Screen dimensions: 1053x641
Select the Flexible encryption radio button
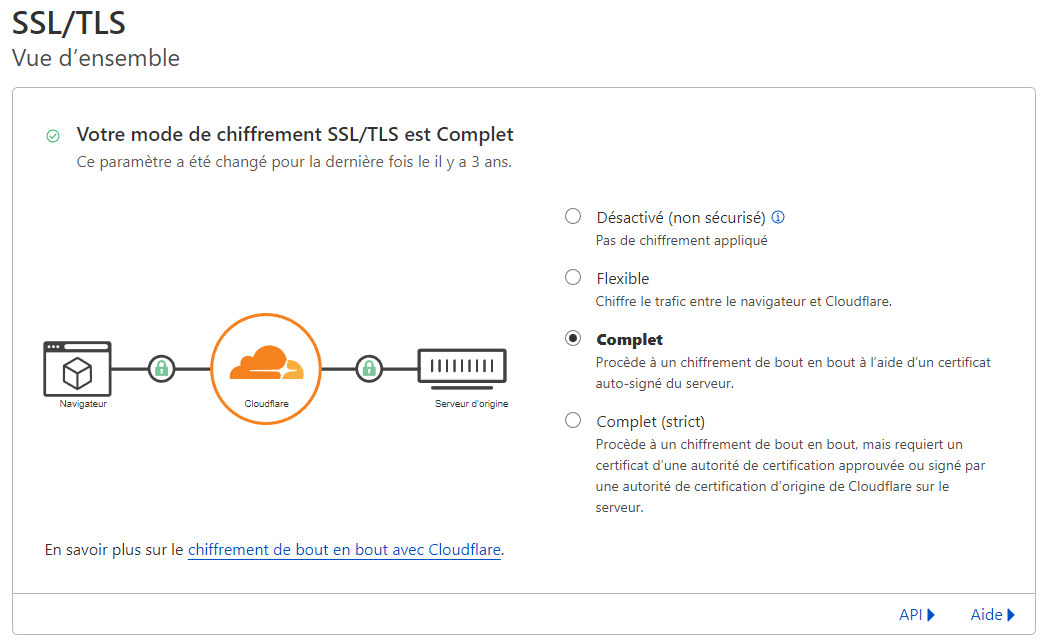pos(573,277)
